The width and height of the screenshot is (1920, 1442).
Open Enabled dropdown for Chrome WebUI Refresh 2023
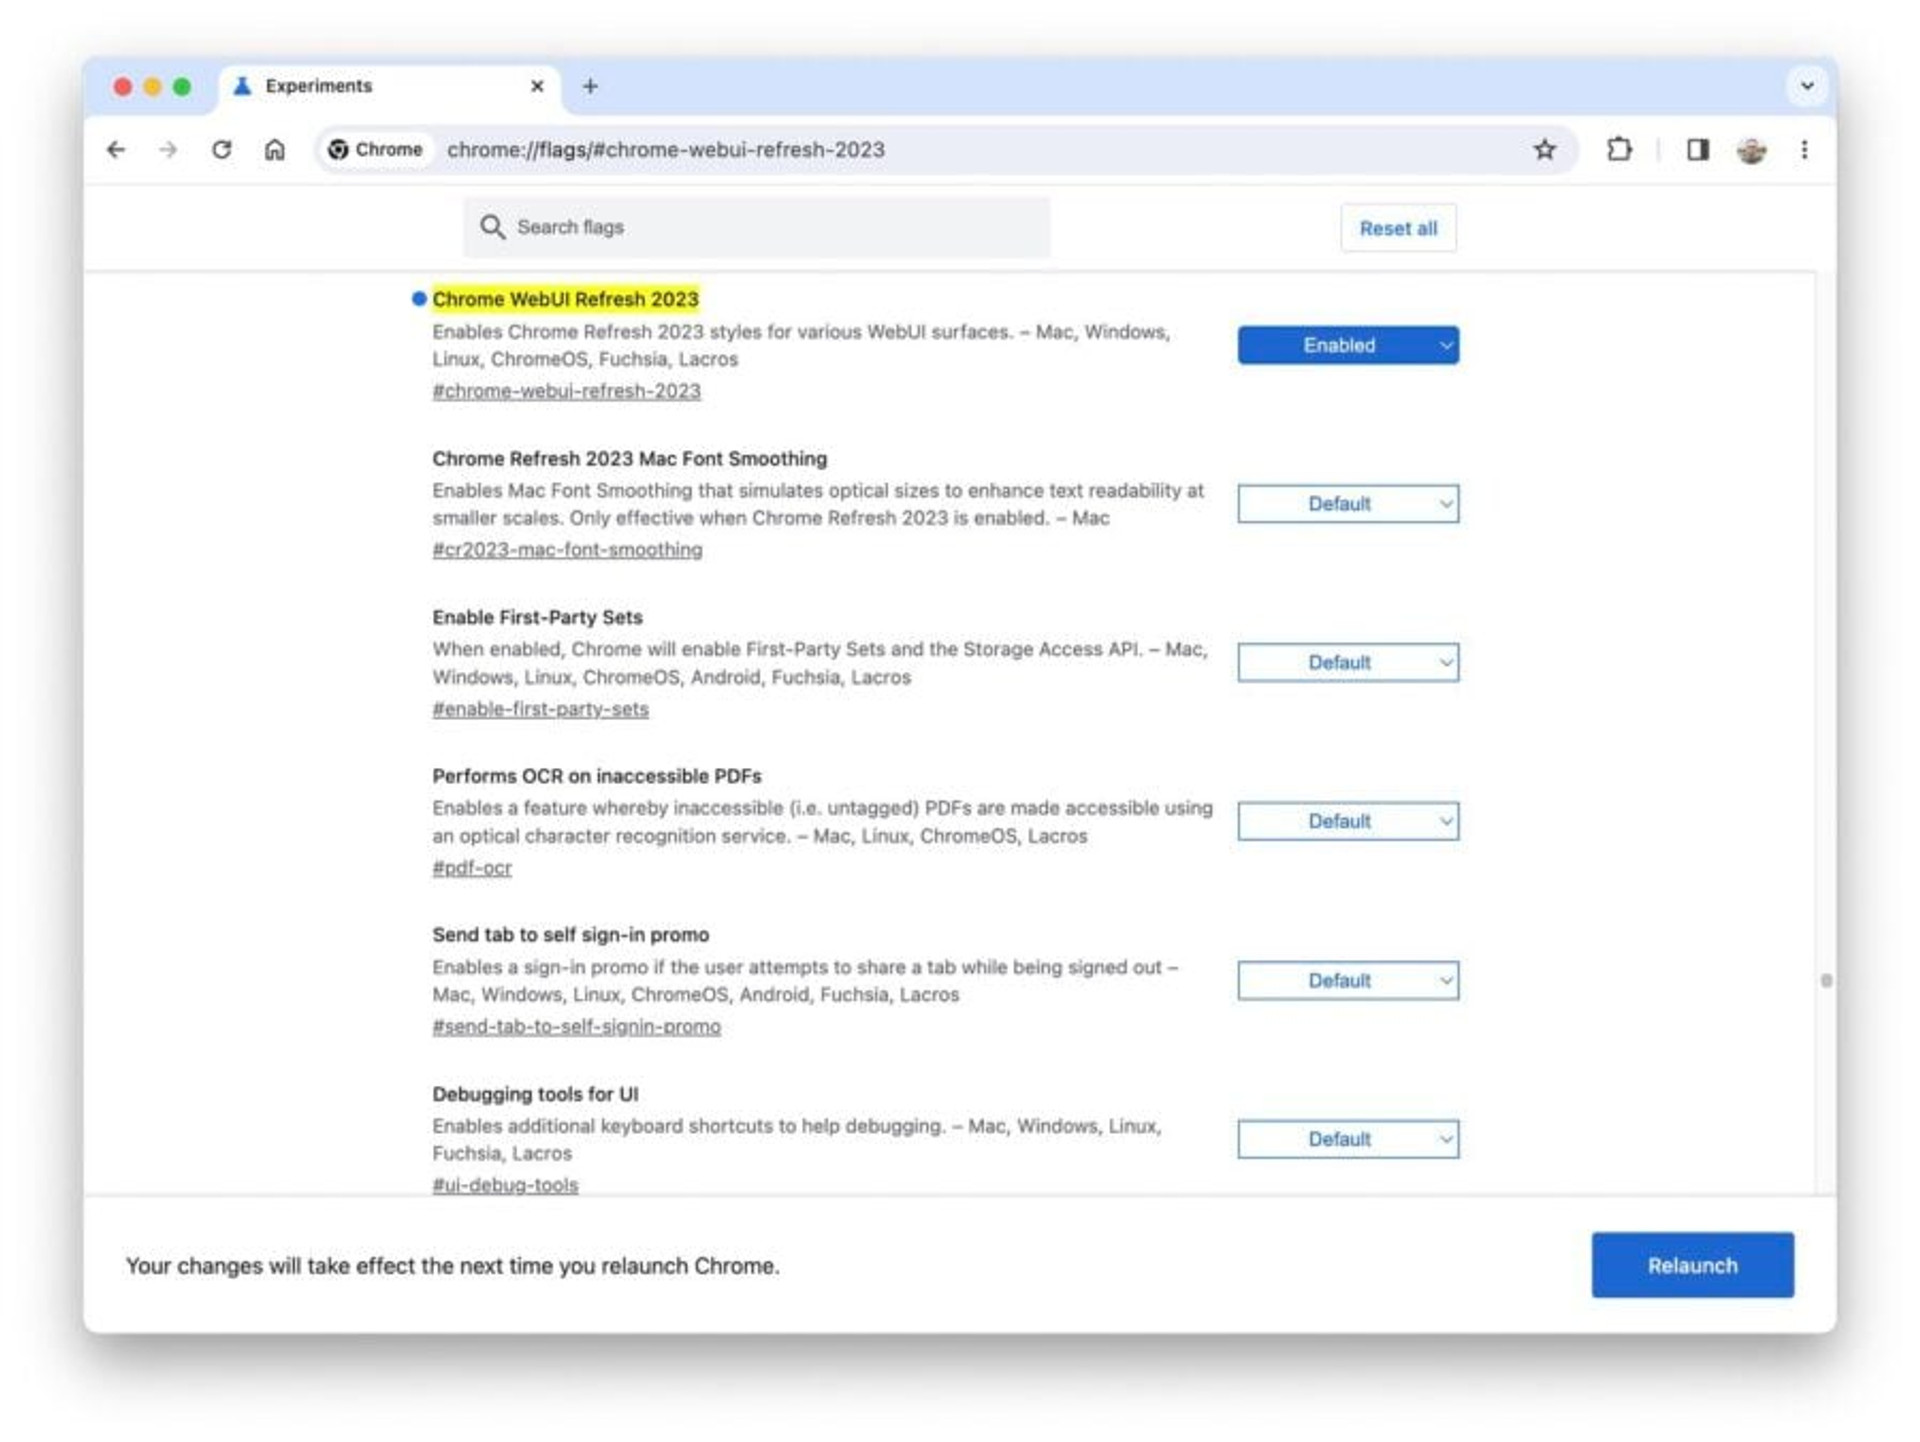(1348, 345)
